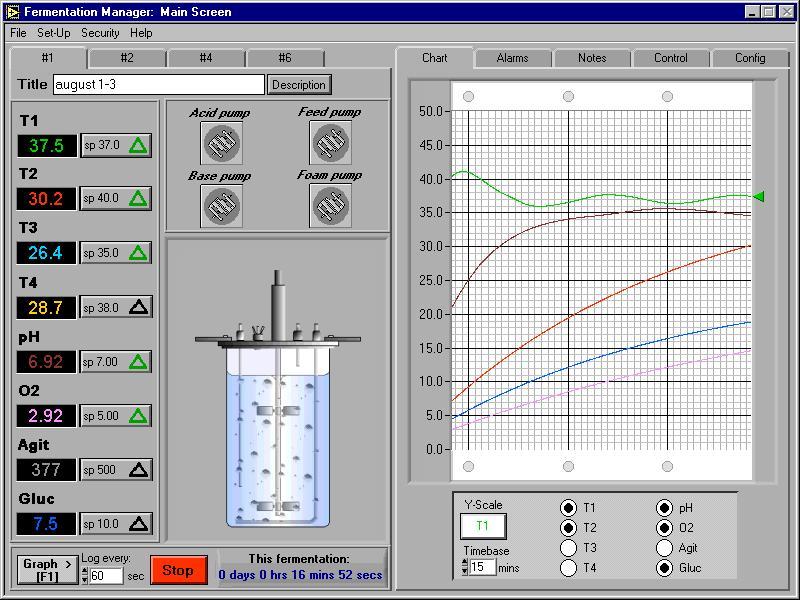The width and height of the screenshot is (800, 600).
Task: Toggle the Acid pump icon
Action: [x=221, y=143]
